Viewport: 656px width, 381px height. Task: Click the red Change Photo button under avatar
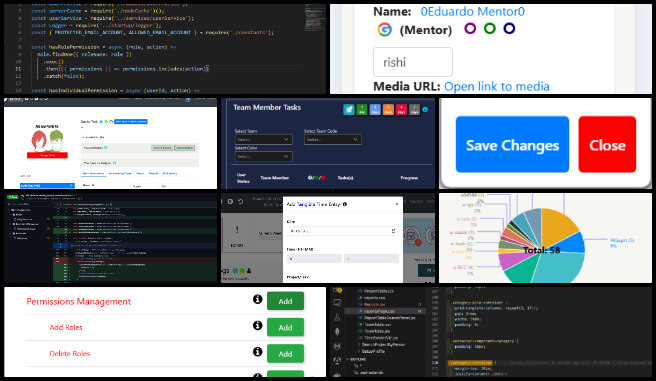tap(47, 155)
